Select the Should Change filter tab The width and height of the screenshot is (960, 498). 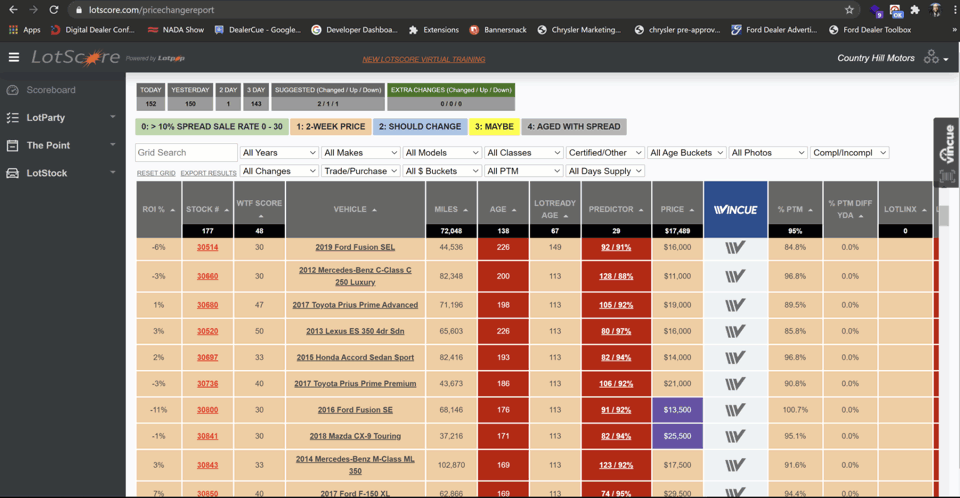(x=420, y=127)
